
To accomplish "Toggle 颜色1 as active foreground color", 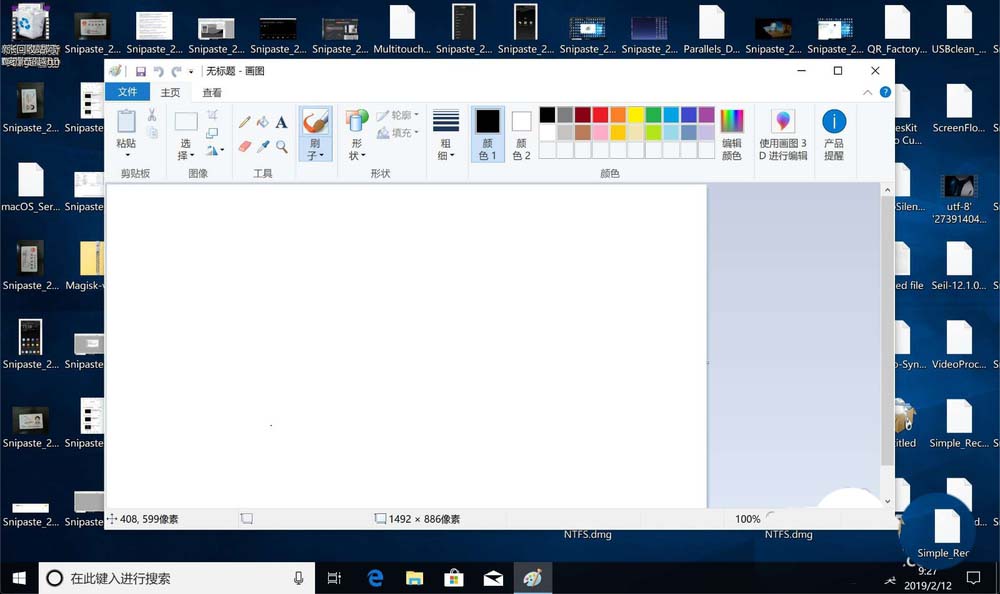I will 487,130.
